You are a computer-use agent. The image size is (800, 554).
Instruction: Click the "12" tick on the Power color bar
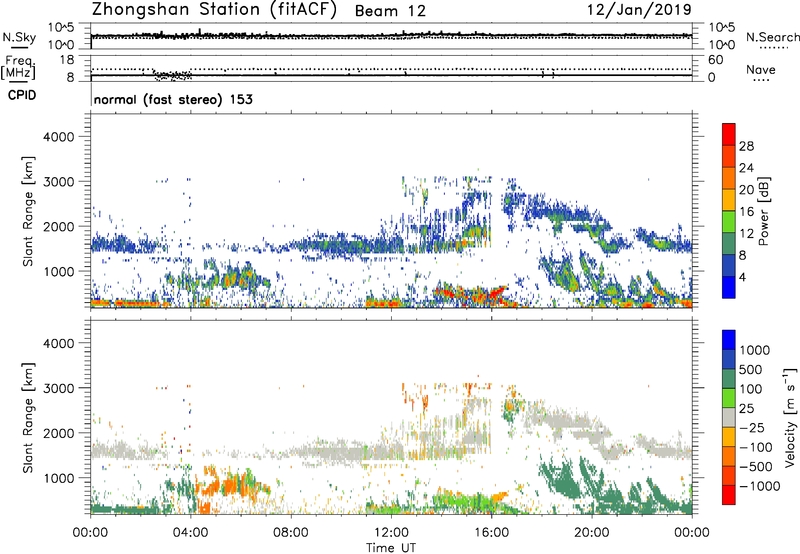click(746, 233)
